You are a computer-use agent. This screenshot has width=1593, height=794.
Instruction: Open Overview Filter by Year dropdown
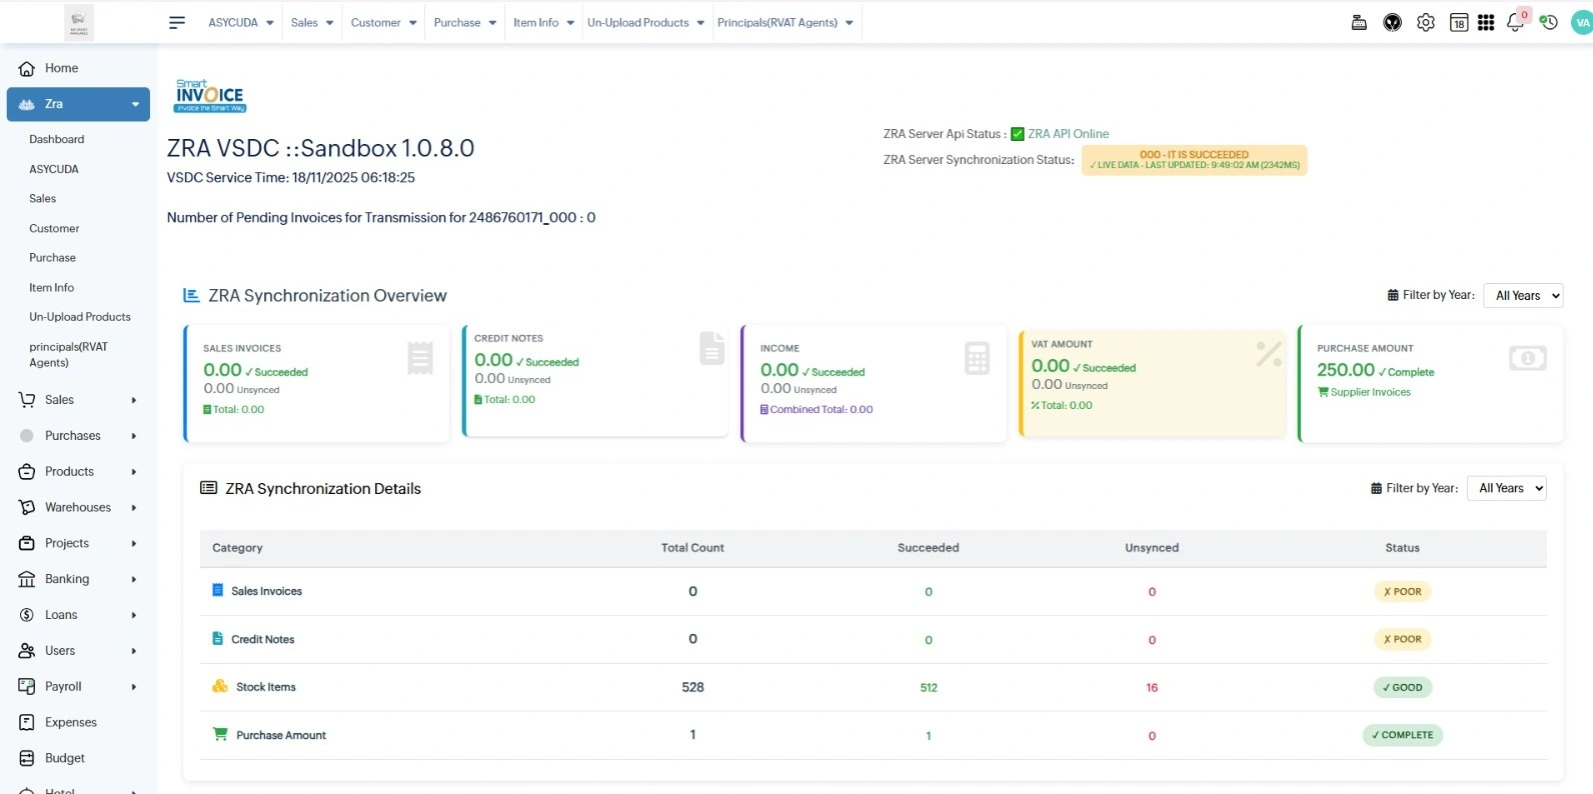tap(1522, 295)
